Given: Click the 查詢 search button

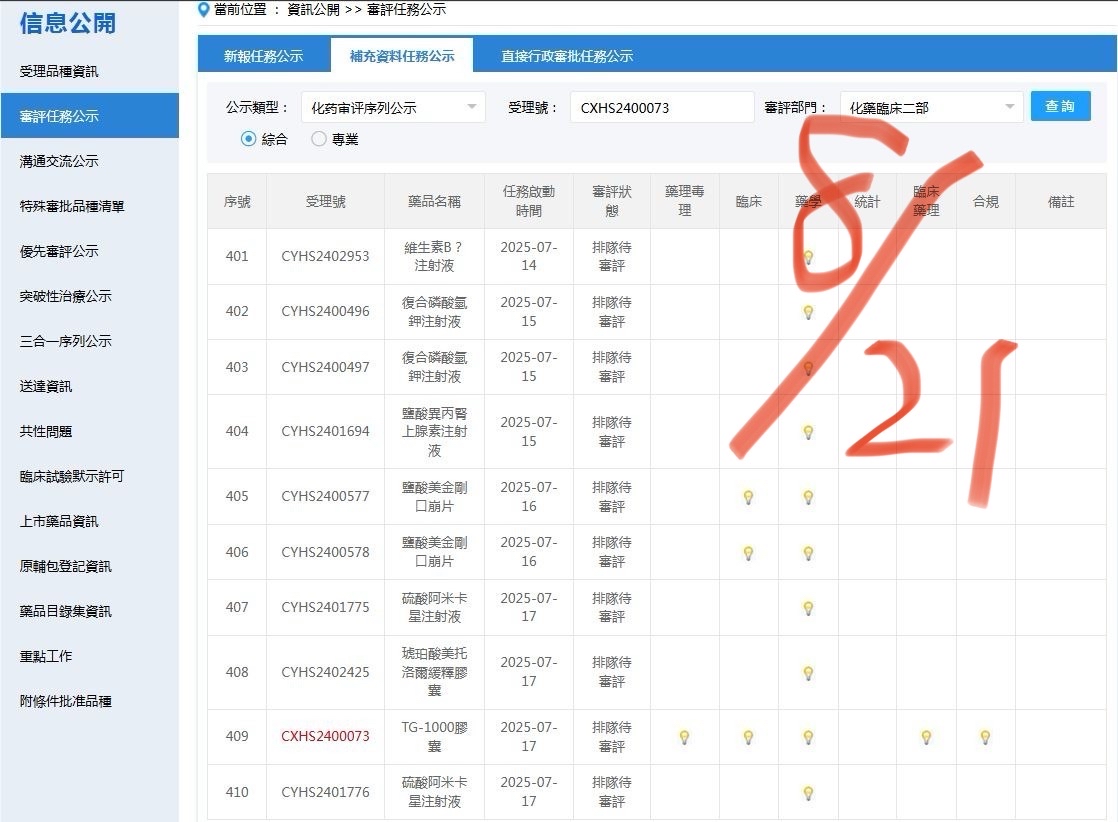Looking at the screenshot, I should [1060, 106].
